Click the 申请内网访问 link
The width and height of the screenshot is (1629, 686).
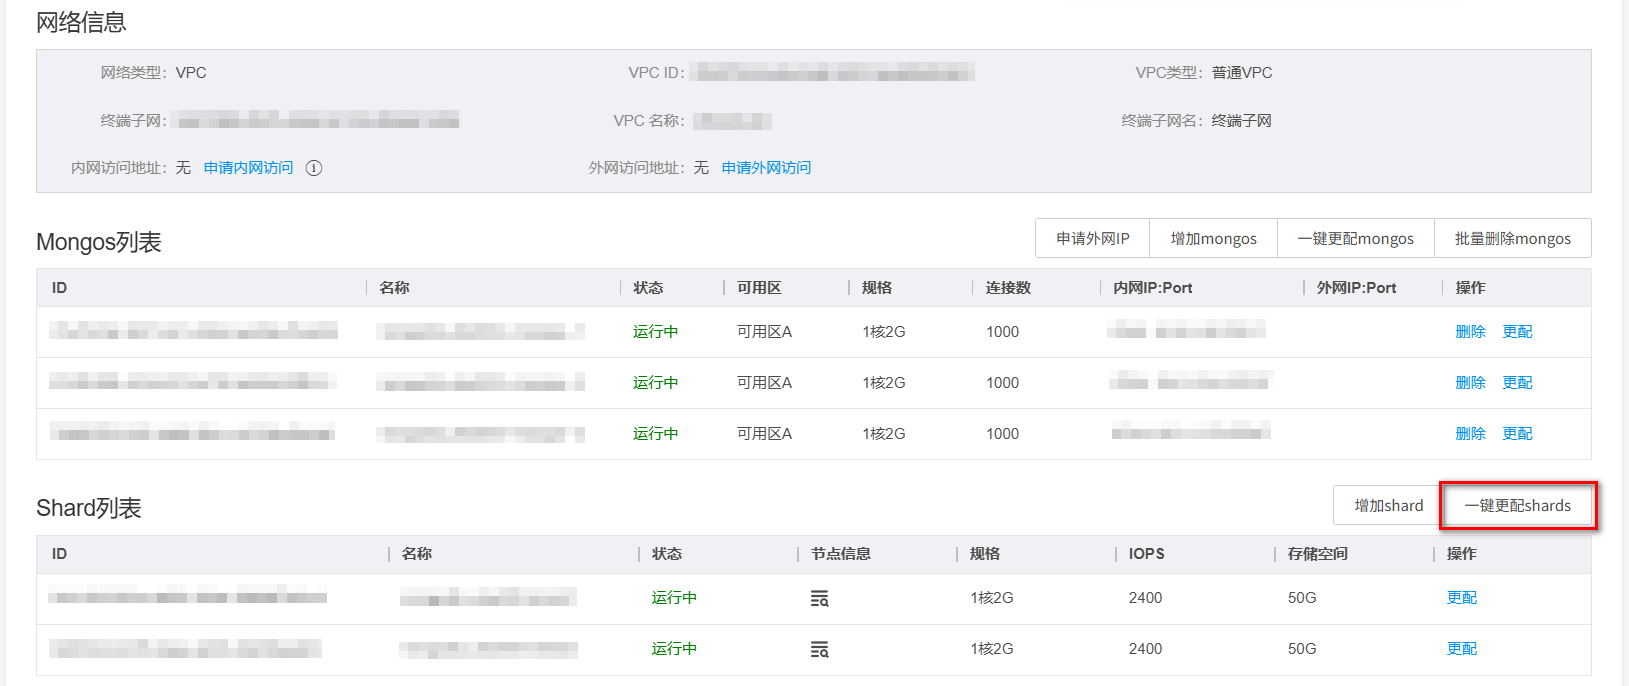248,168
